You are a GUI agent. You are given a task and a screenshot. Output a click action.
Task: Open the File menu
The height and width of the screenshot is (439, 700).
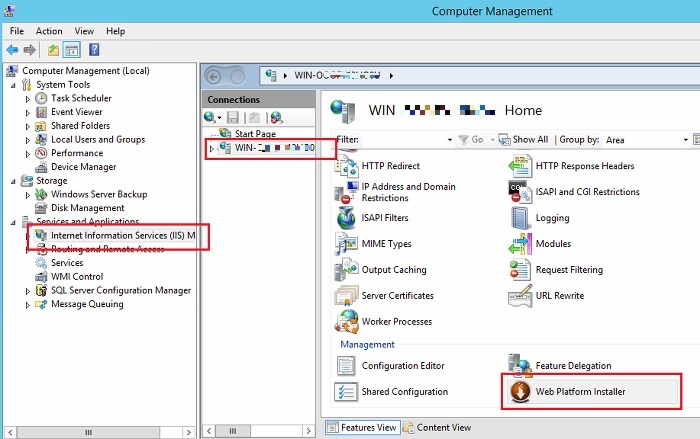pos(17,31)
